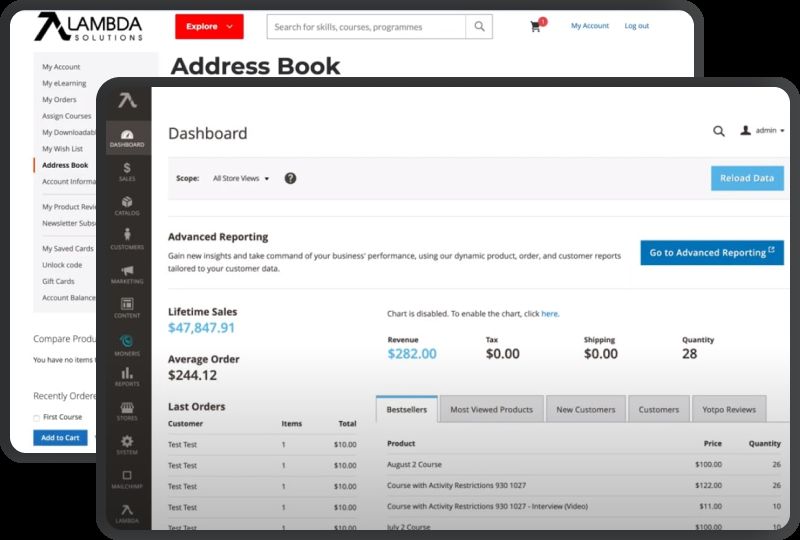Image resolution: width=800 pixels, height=540 pixels.
Task: Click the 'here' link to enable chart
Action: [549, 314]
